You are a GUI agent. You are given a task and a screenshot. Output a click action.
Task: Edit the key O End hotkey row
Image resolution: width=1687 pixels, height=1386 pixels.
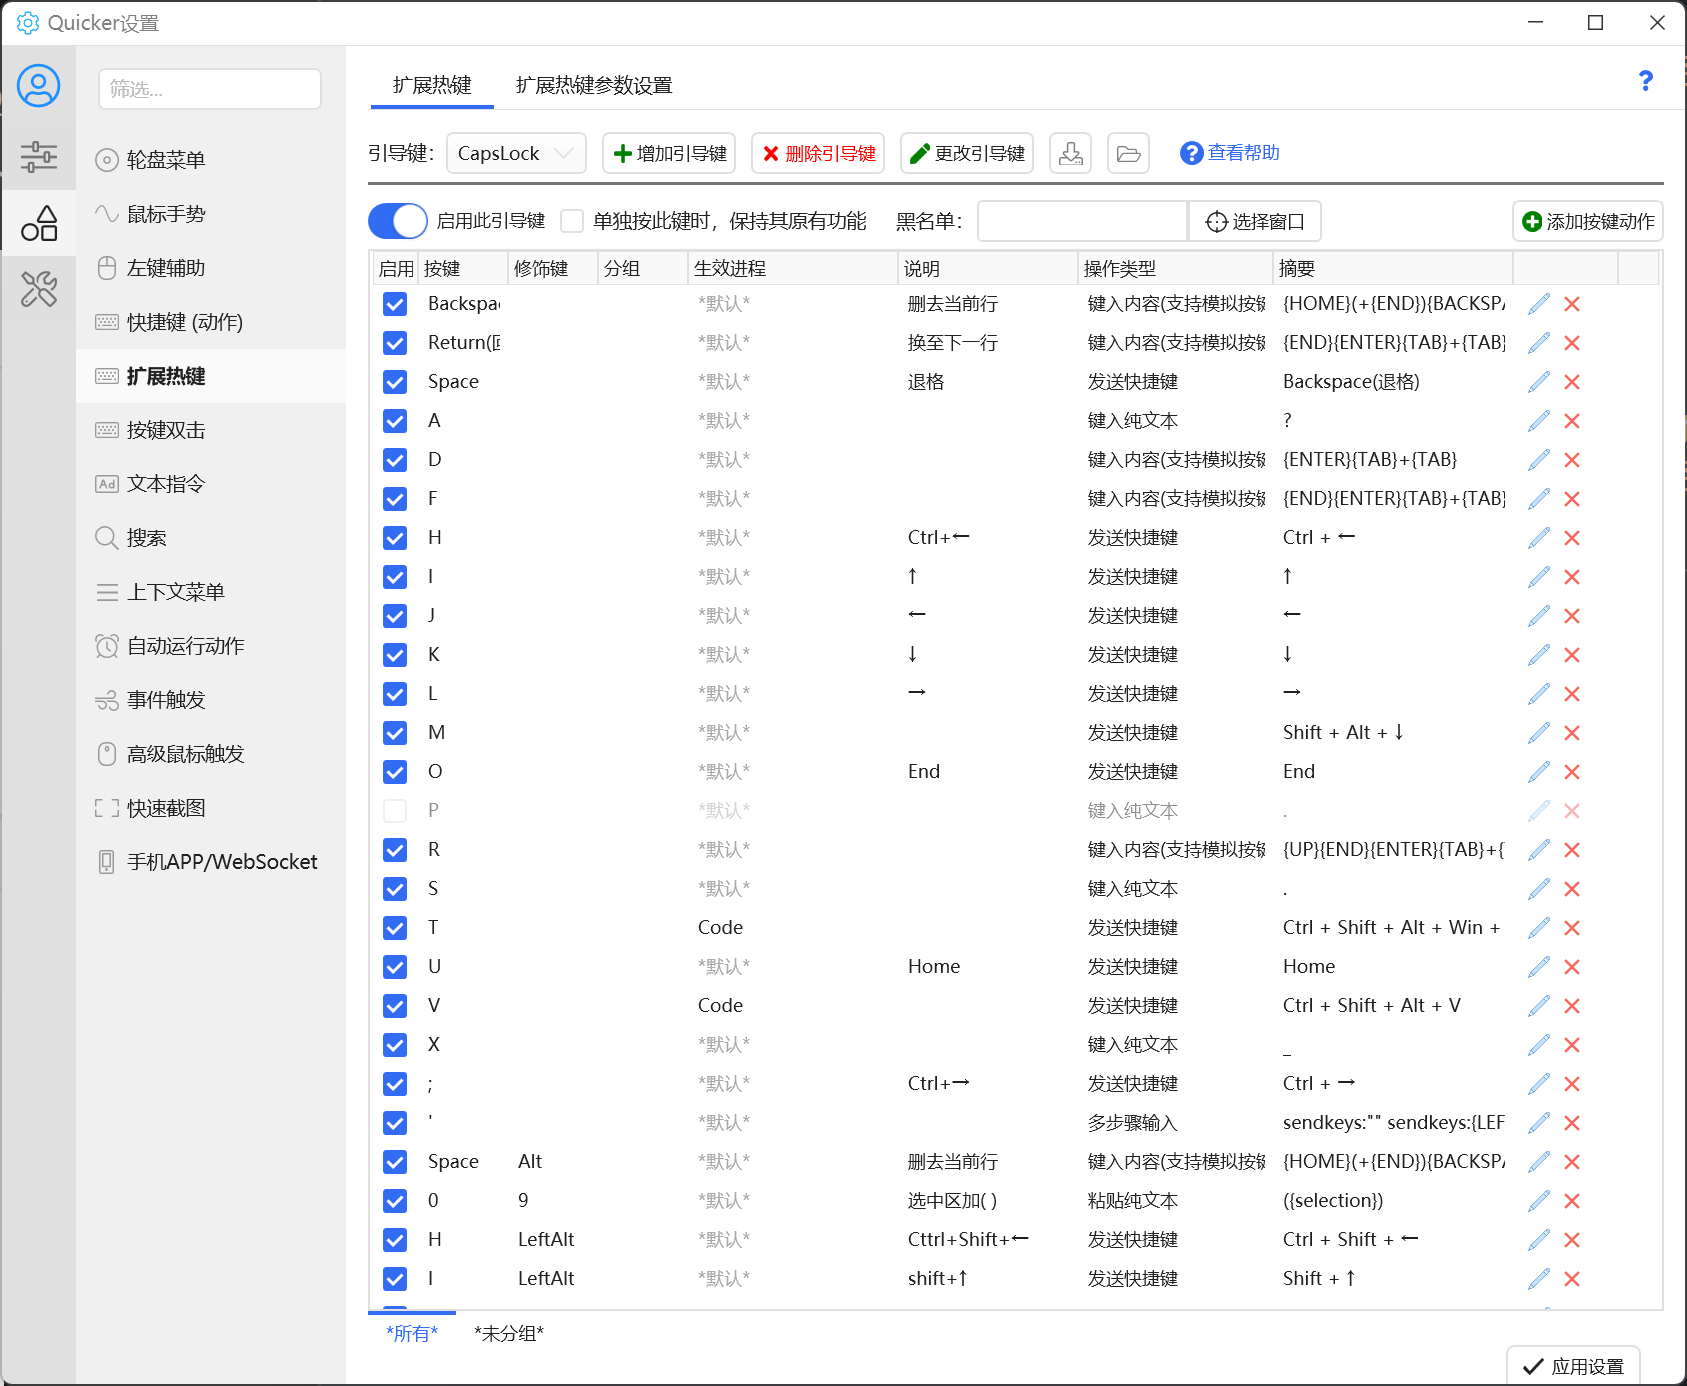pos(1539,772)
